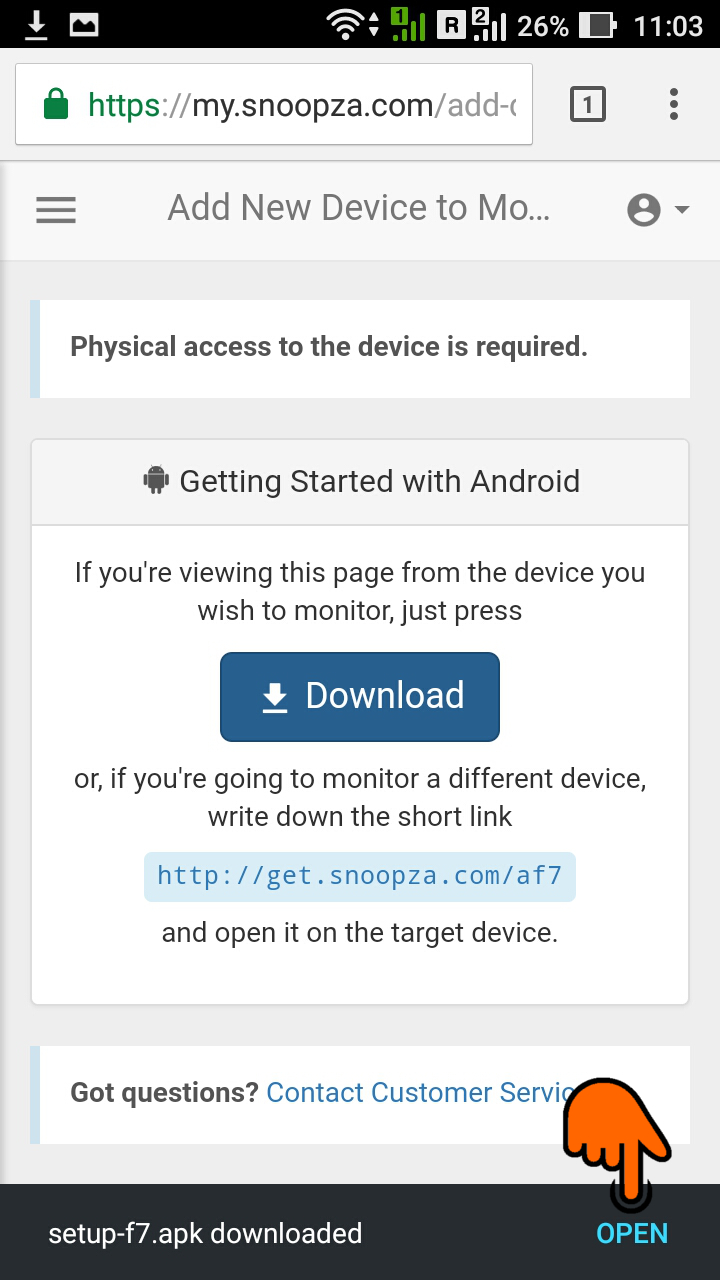Image resolution: width=720 pixels, height=1280 pixels.
Task: Tap the download arrow icon inside Download button
Action: point(275,698)
